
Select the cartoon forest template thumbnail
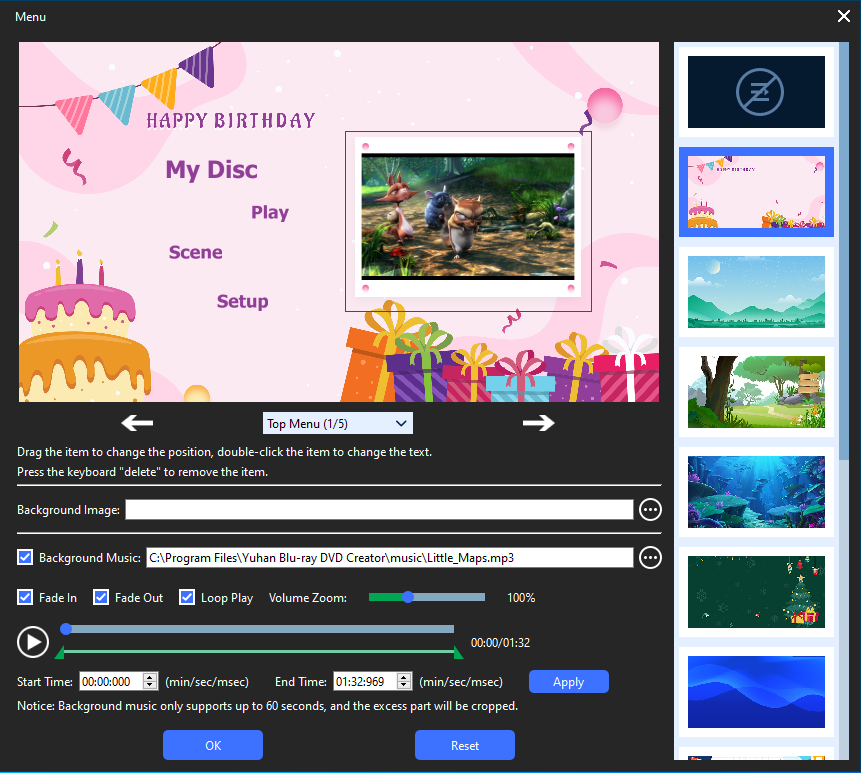pyautogui.click(x=756, y=392)
